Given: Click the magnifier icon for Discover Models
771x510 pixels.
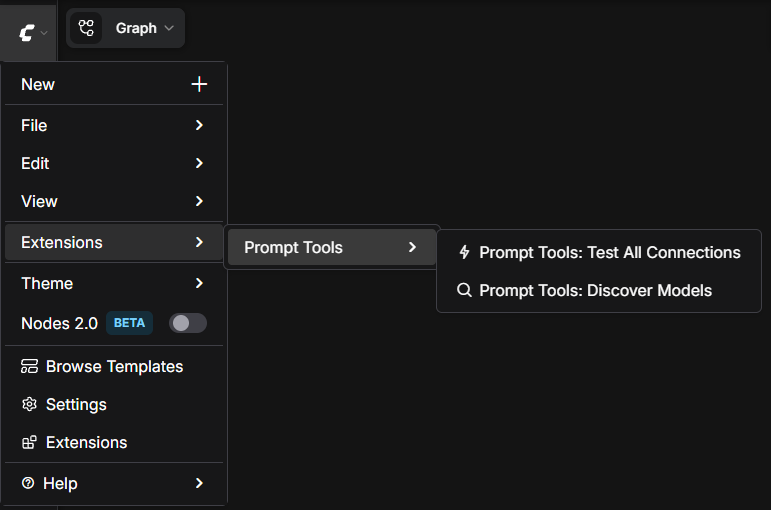Looking at the screenshot, I should coord(464,290).
